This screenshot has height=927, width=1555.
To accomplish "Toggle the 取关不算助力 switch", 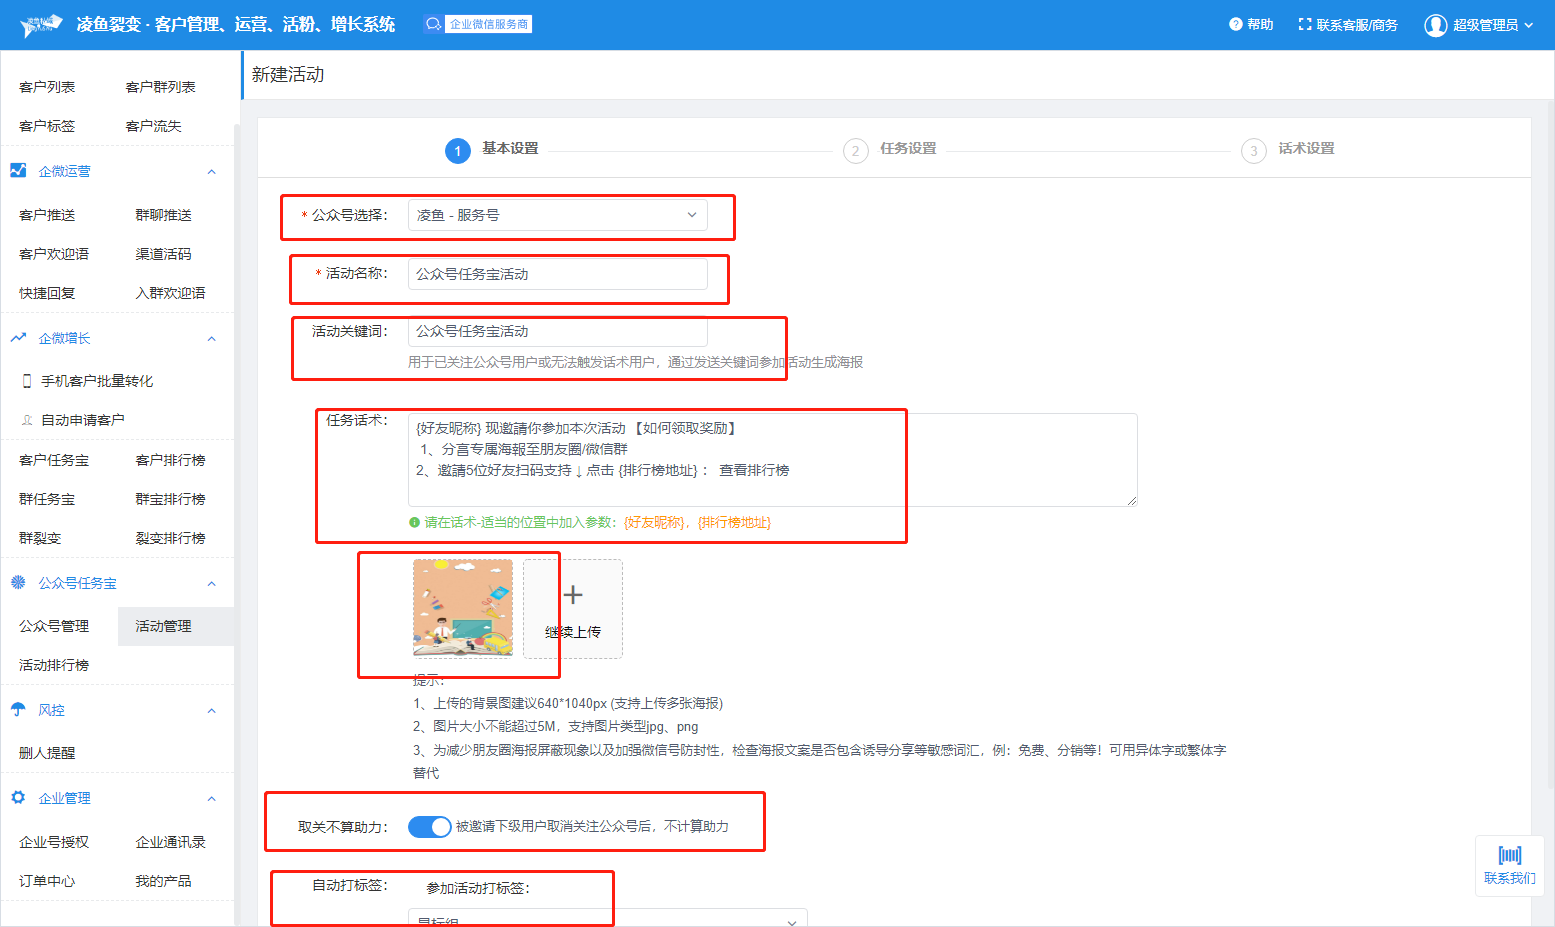I will [x=430, y=827].
